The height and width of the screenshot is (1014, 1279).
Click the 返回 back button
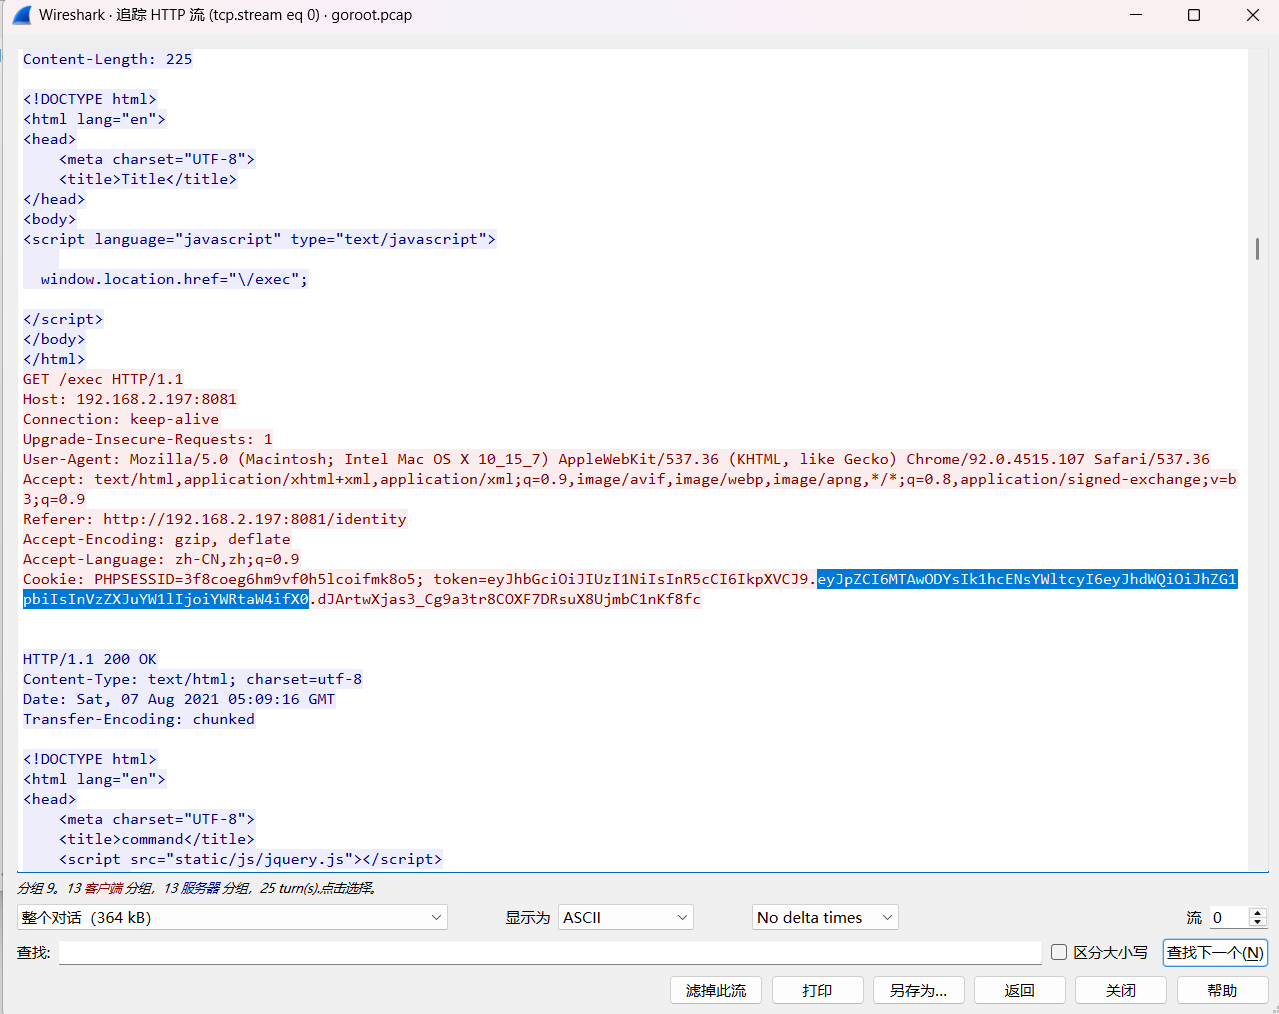1019,990
